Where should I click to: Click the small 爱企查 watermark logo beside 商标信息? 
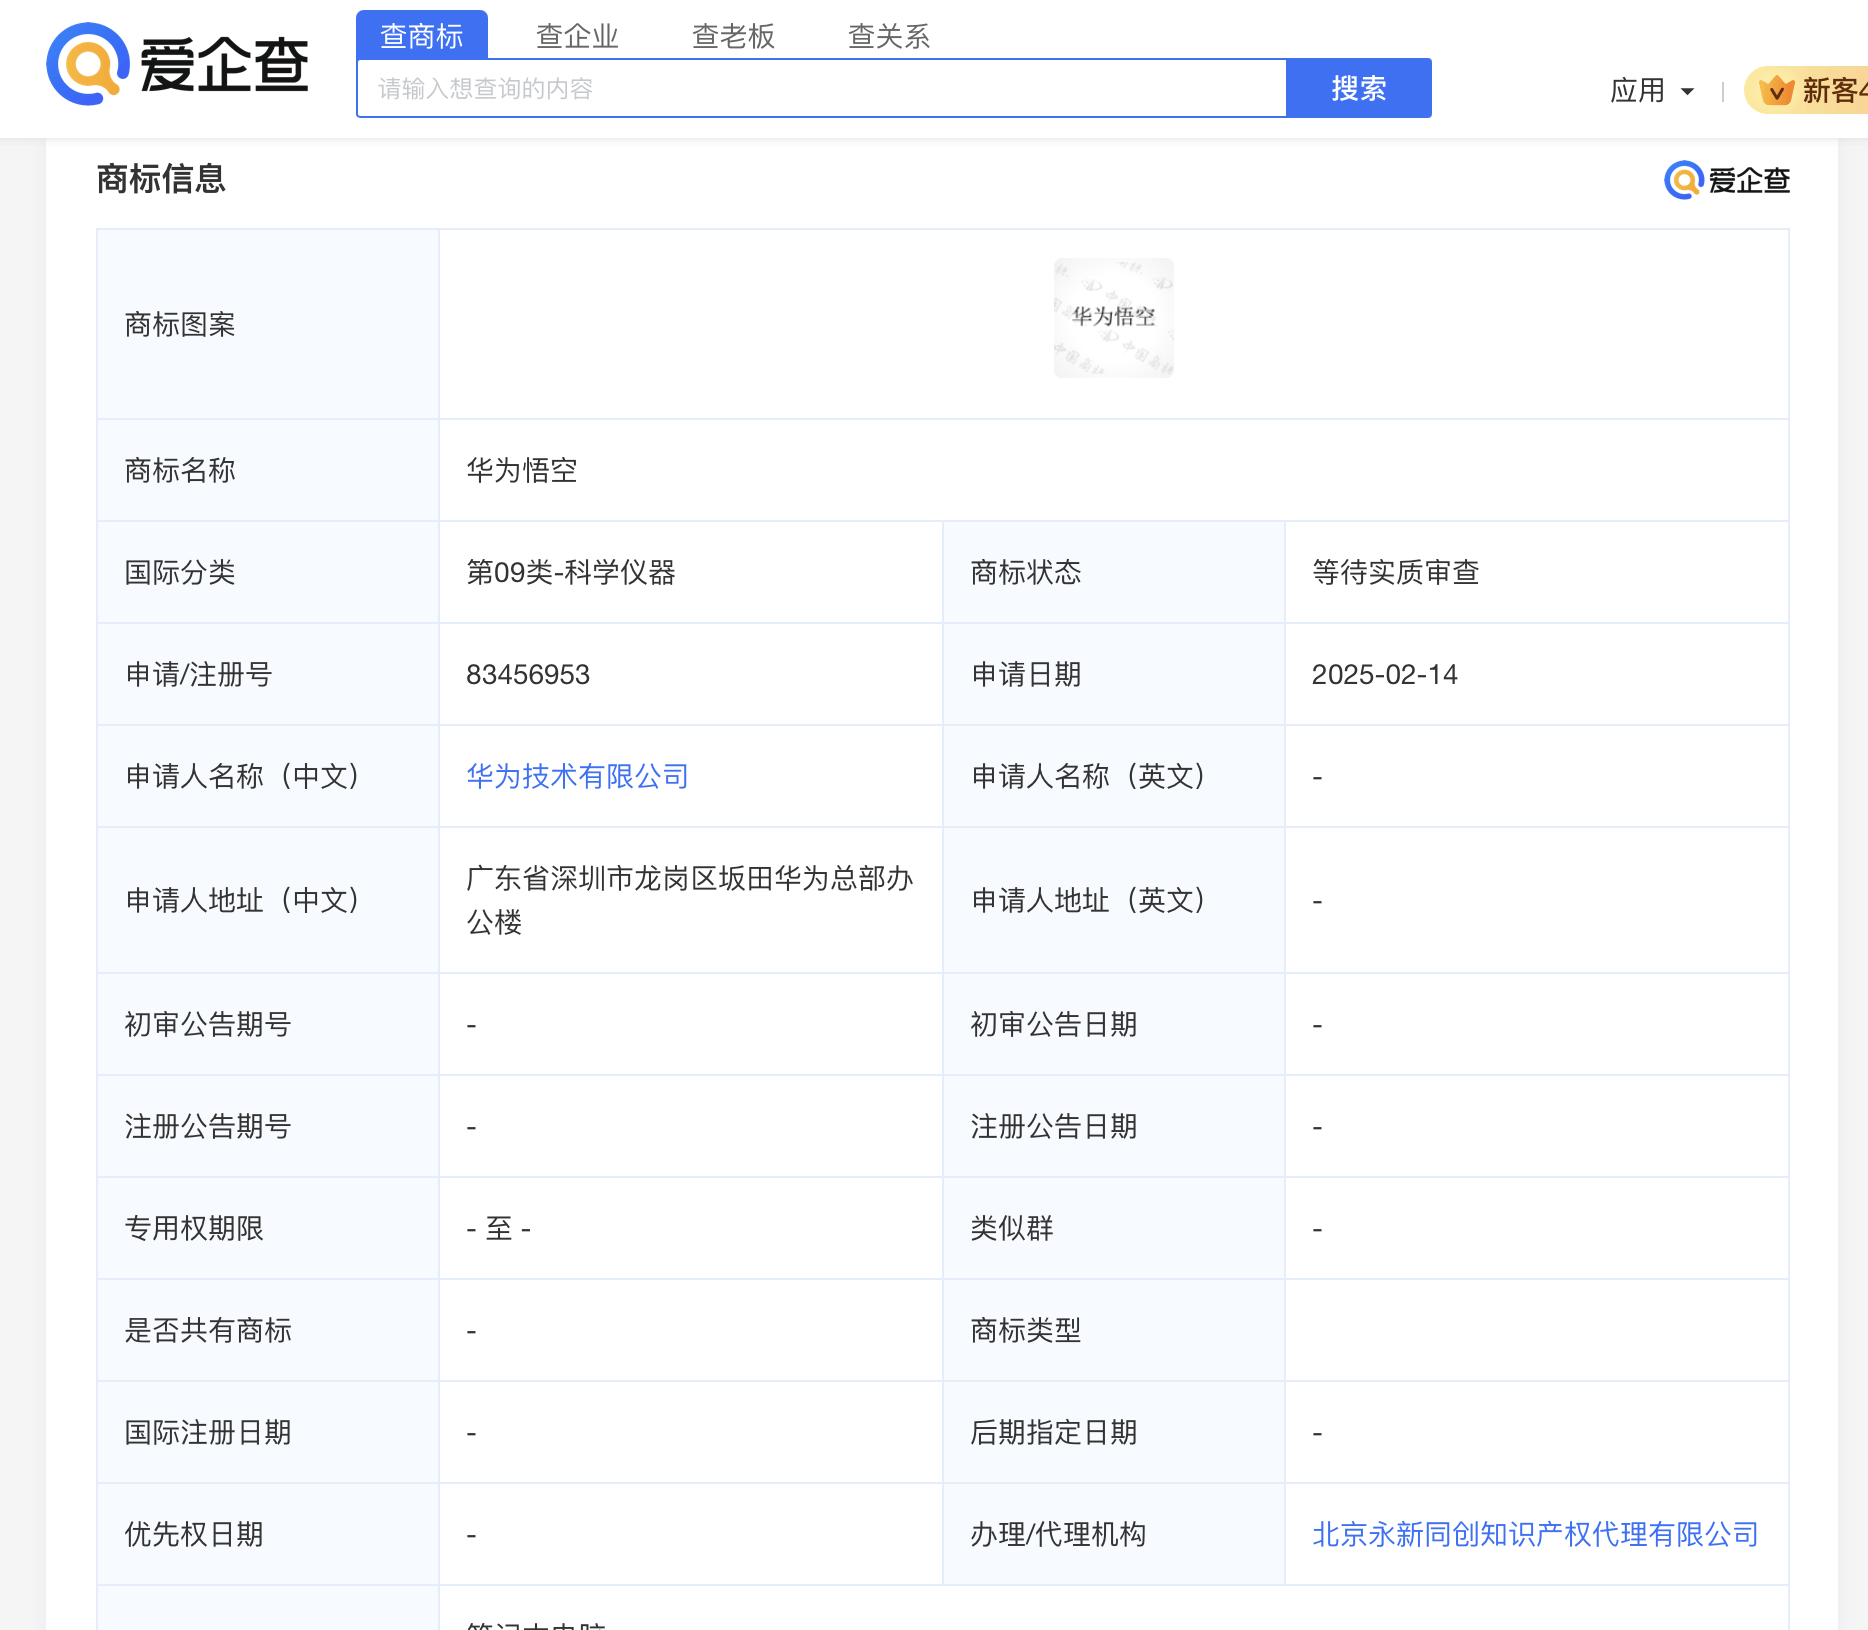tap(1727, 180)
